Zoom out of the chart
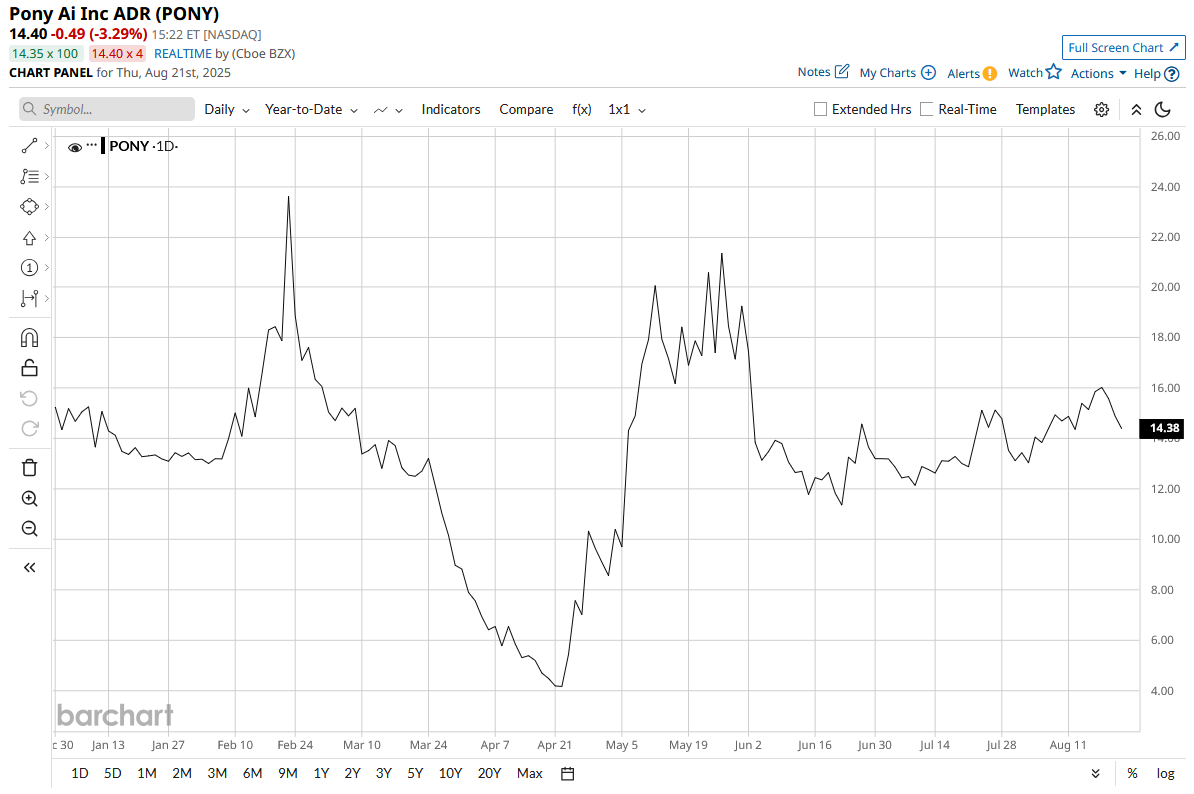This screenshot has height=794, width=1194. pos(29,529)
